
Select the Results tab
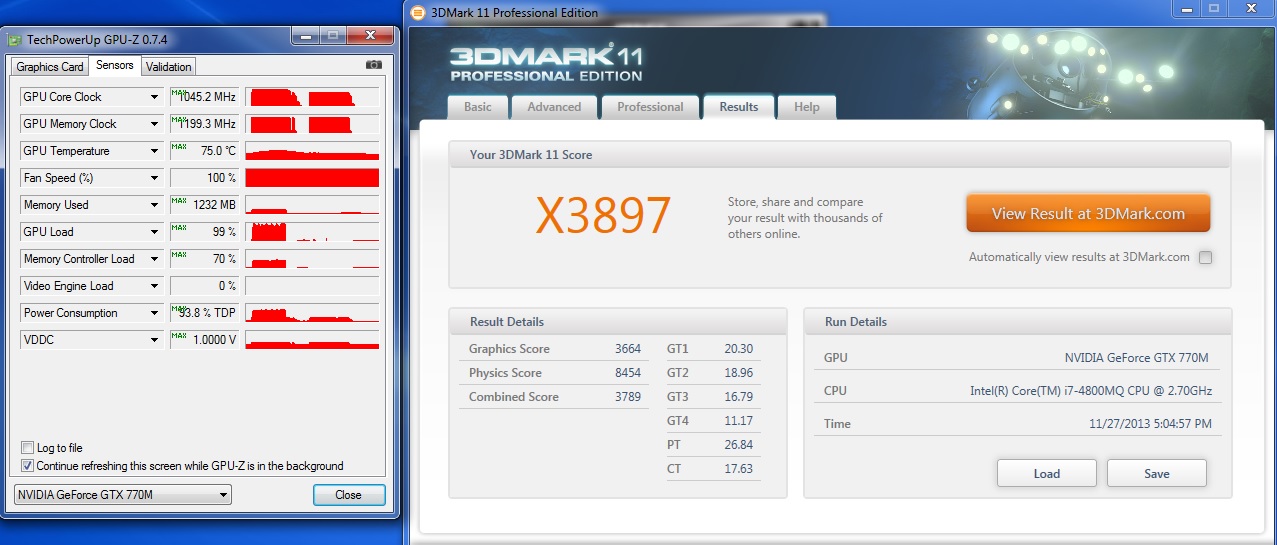739,106
